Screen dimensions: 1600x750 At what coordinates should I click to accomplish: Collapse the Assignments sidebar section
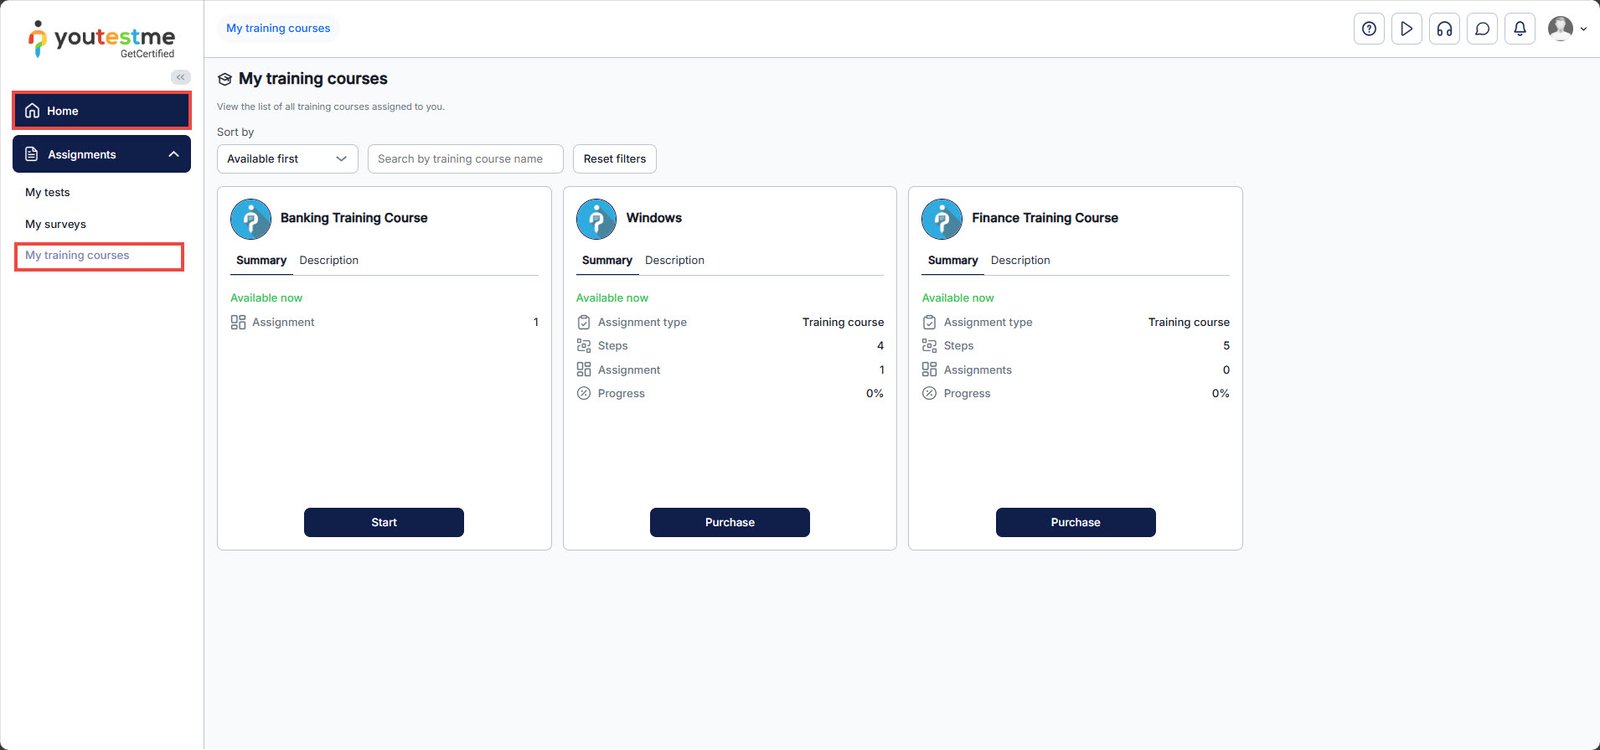click(173, 154)
